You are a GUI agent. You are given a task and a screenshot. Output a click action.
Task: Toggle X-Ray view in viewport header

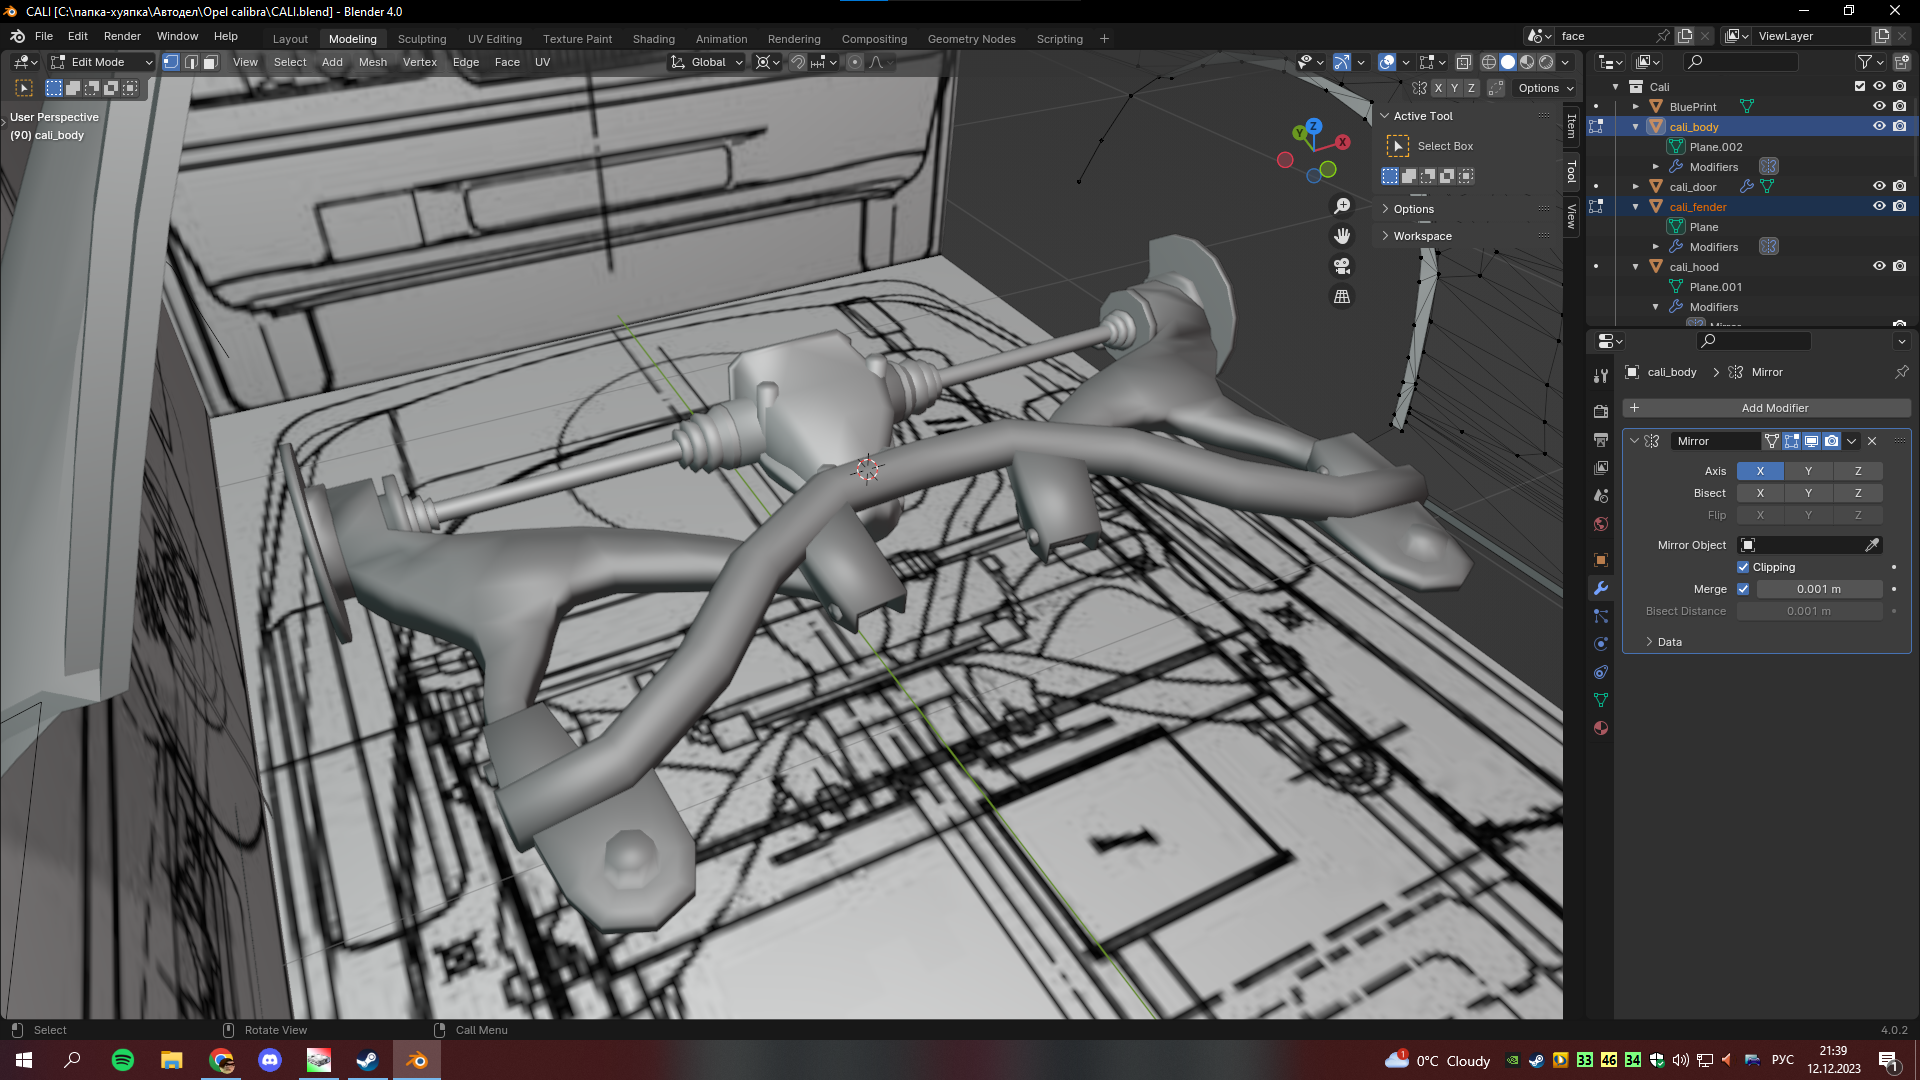(x=1464, y=62)
